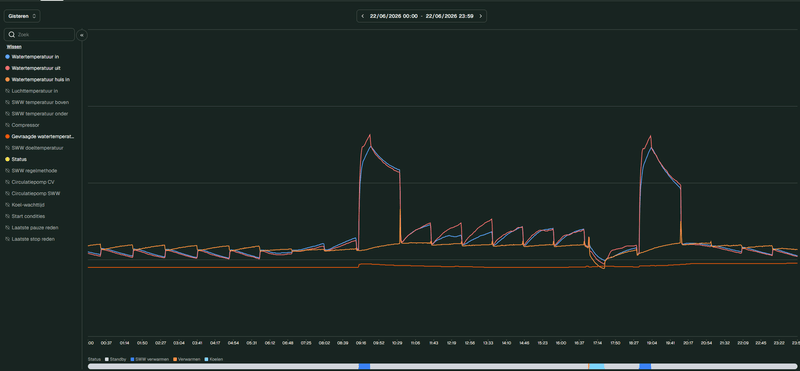Click the Standby legend entry
800x371 pixels.
115,359
